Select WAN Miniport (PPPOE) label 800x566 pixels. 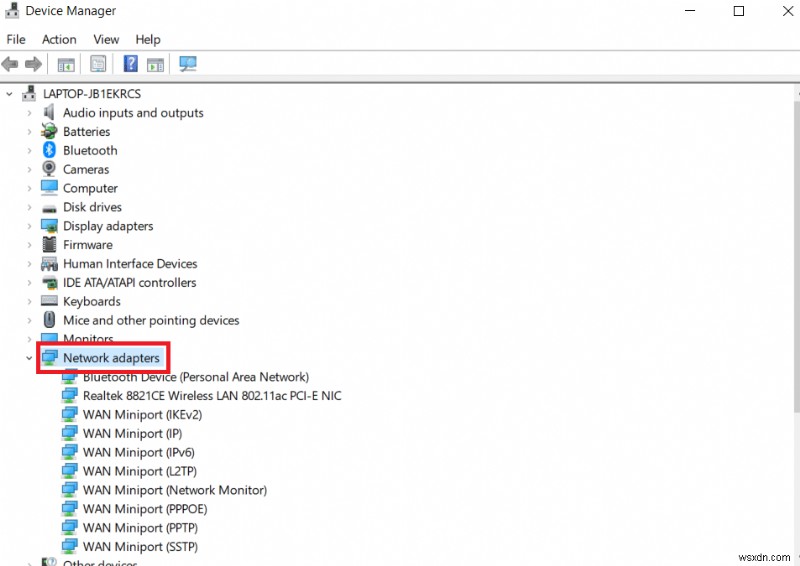[145, 509]
